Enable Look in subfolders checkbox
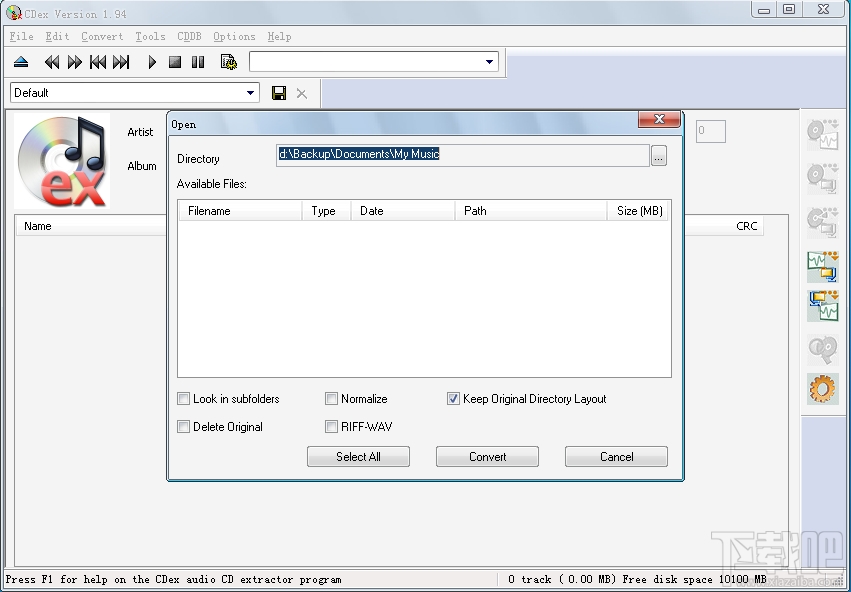The image size is (851, 592). coord(183,399)
